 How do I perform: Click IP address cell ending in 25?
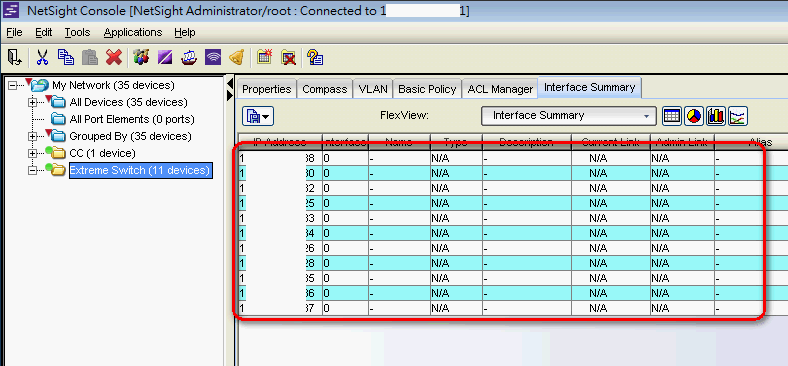pyautogui.click(x=279, y=203)
